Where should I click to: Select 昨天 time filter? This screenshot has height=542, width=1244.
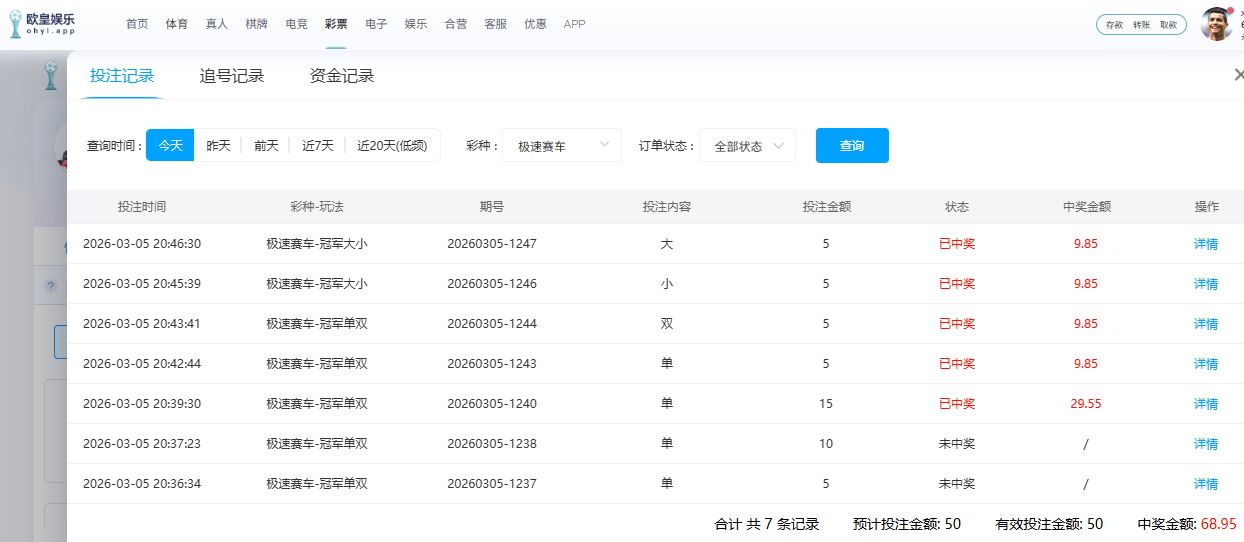pyautogui.click(x=218, y=145)
